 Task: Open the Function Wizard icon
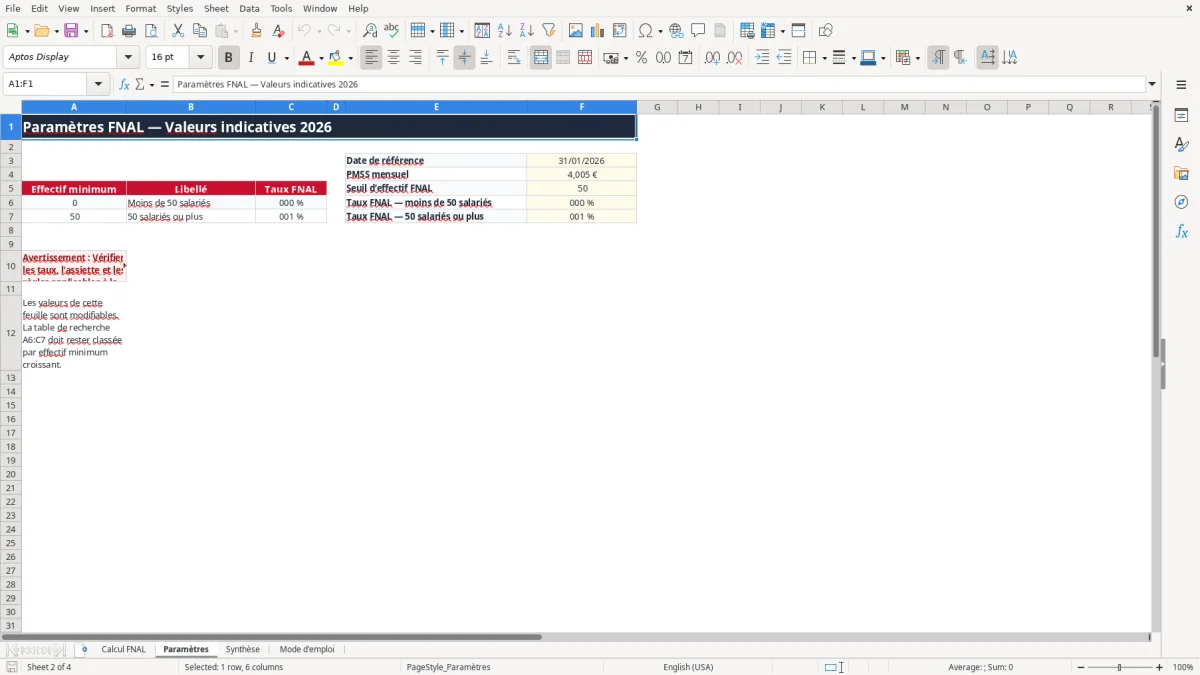[x=125, y=85]
